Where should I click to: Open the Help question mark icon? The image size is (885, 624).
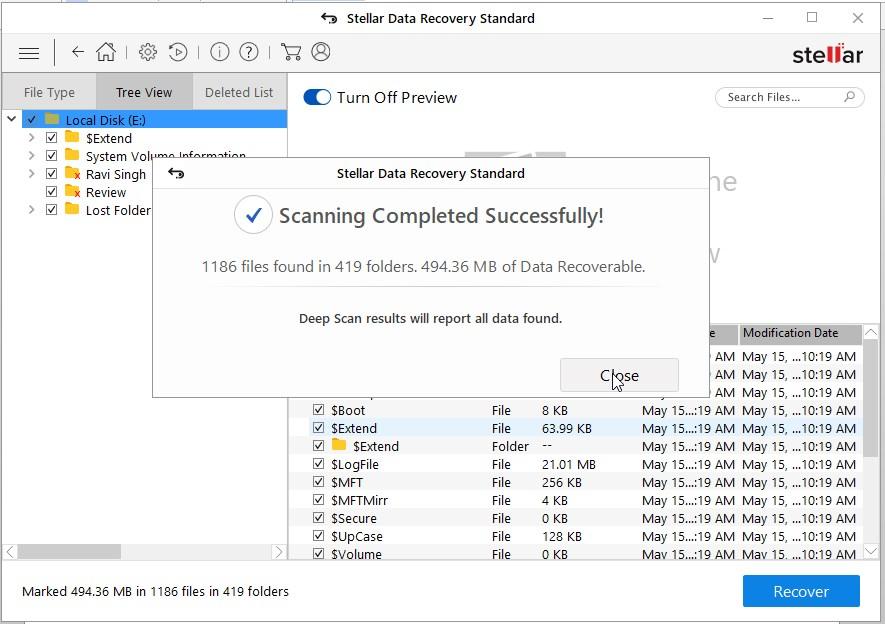(249, 52)
